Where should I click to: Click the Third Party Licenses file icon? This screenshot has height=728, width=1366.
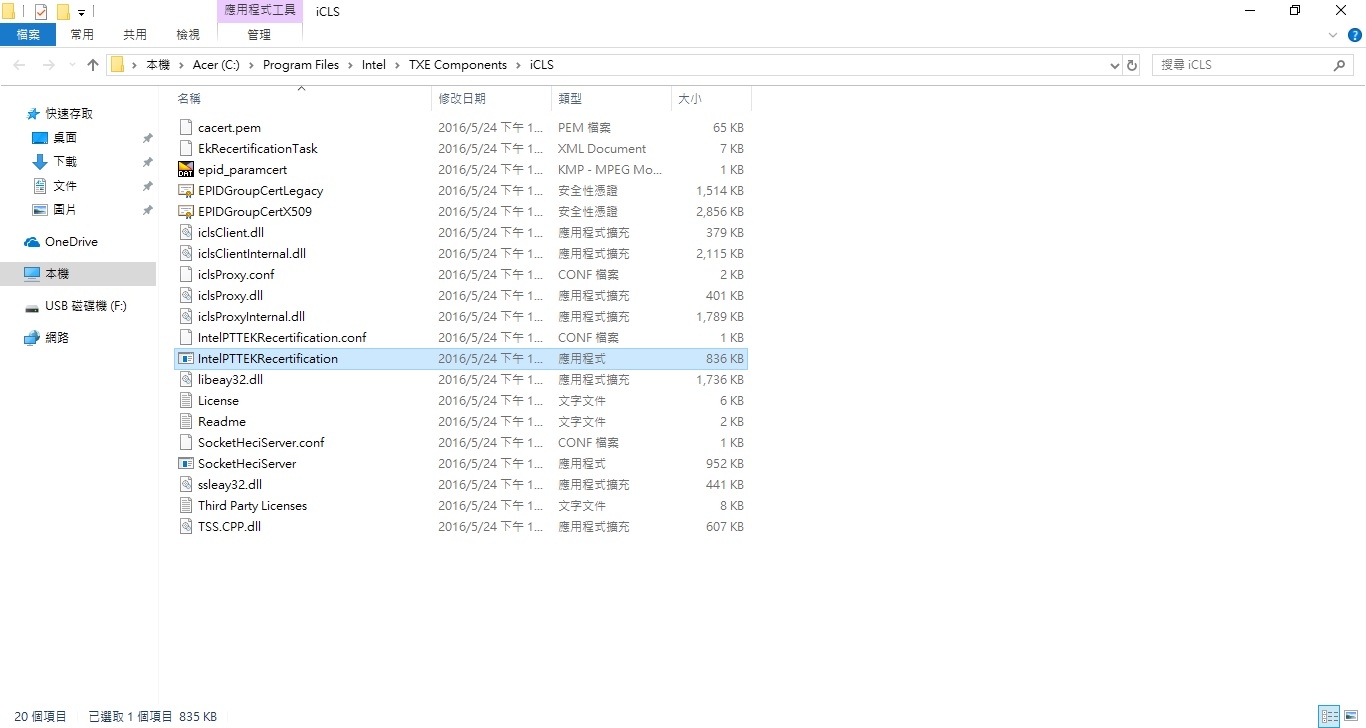(x=185, y=505)
